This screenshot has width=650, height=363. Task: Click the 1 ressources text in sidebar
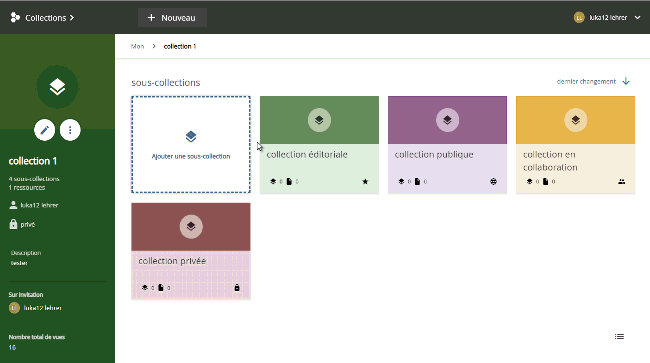27,188
